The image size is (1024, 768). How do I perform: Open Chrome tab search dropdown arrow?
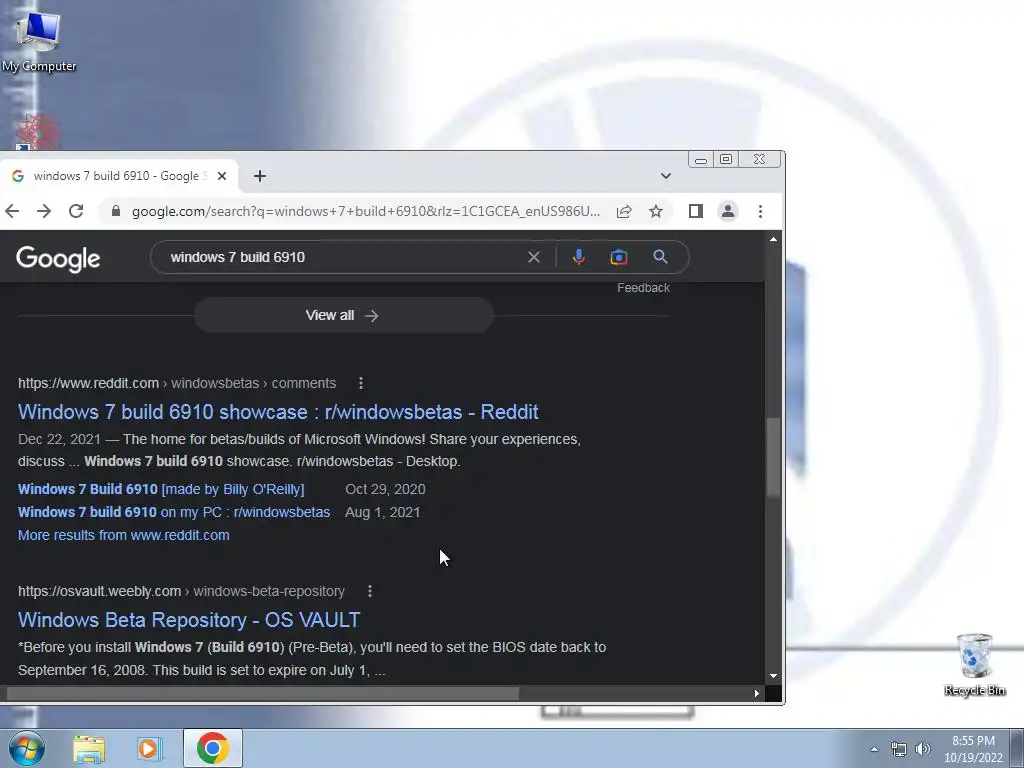(x=665, y=176)
